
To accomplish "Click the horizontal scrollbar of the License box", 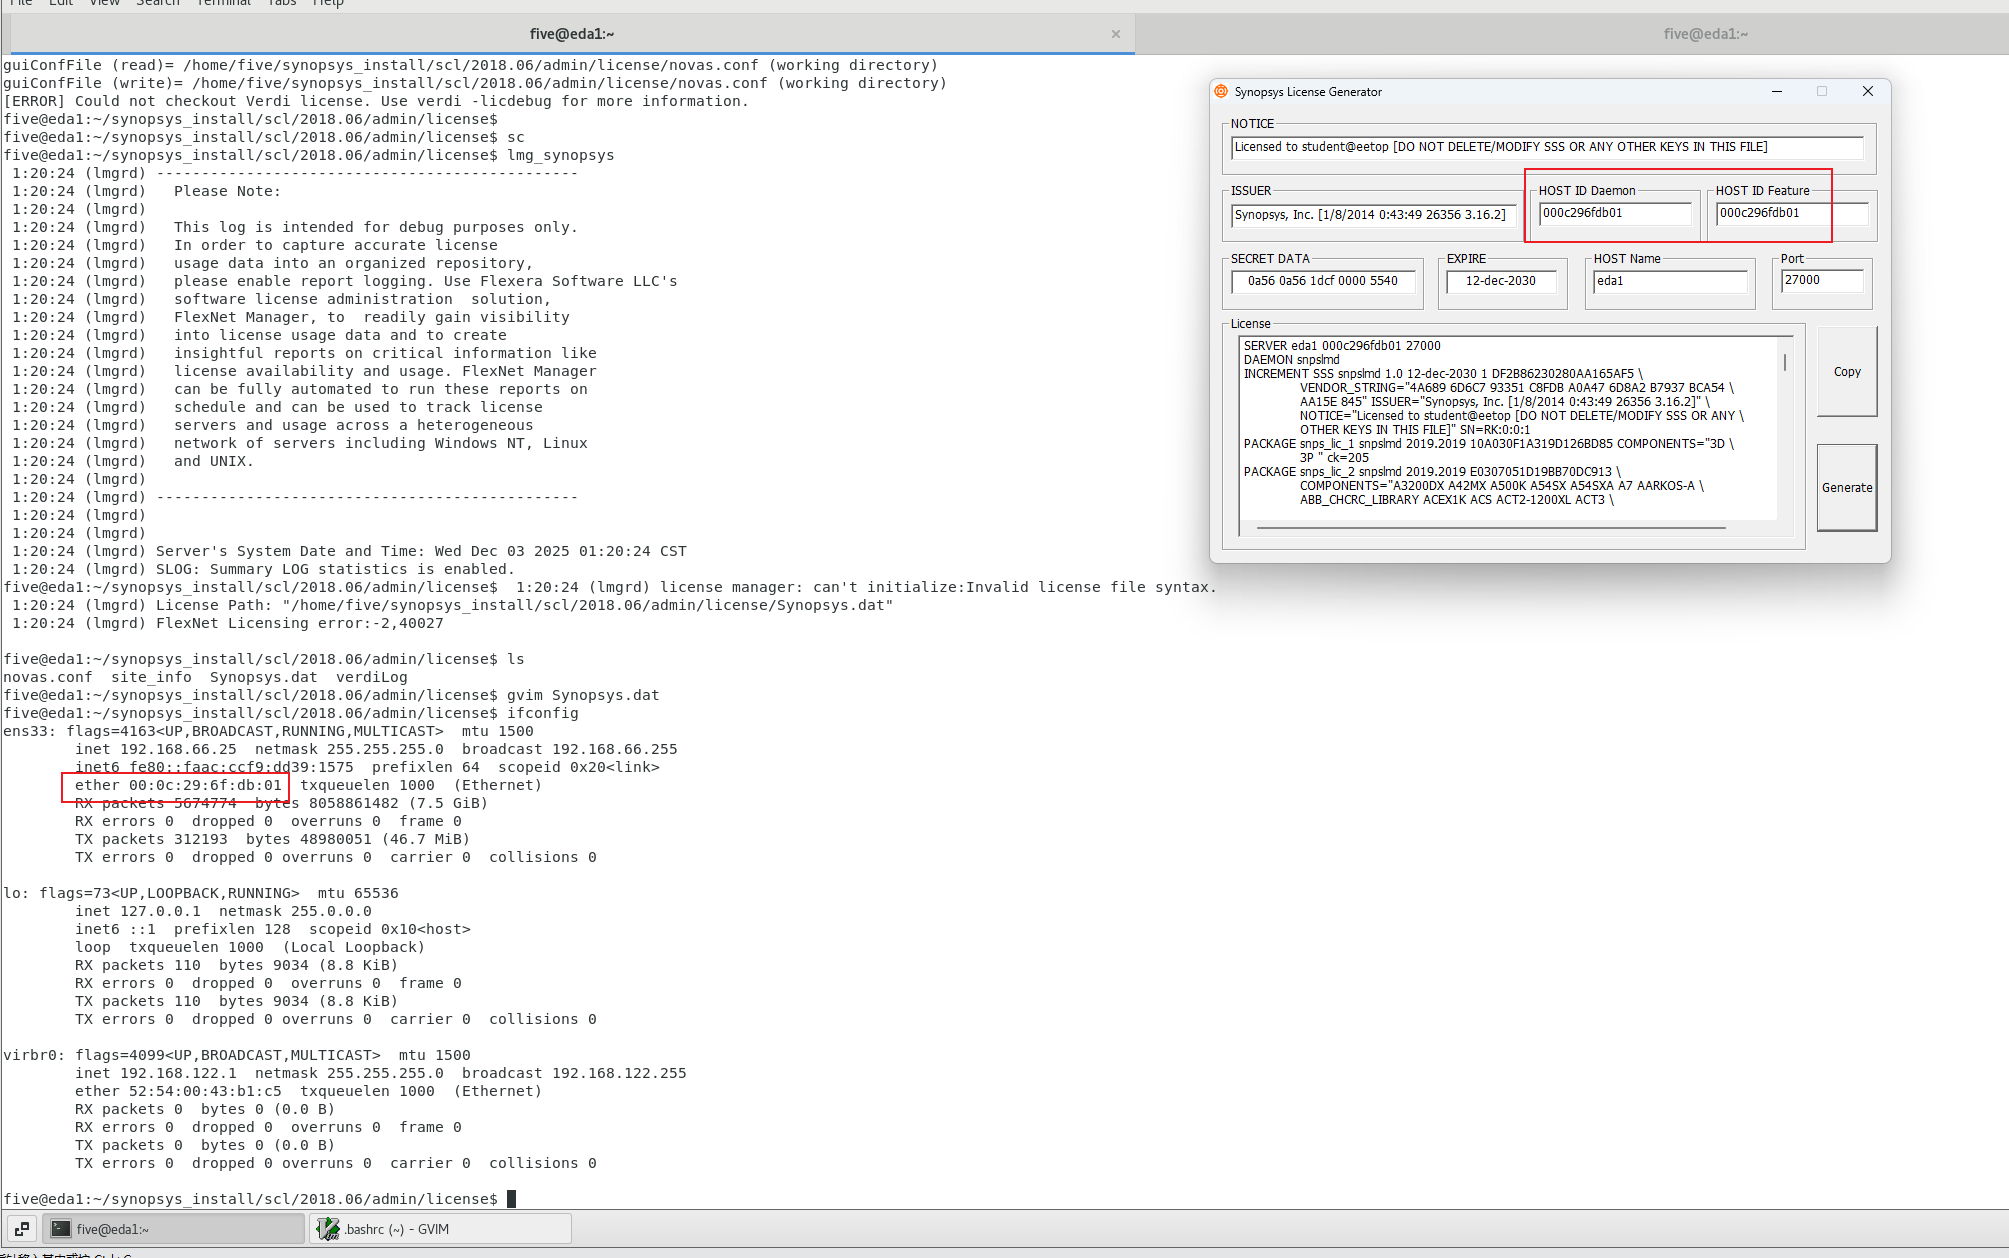I will [1491, 527].
